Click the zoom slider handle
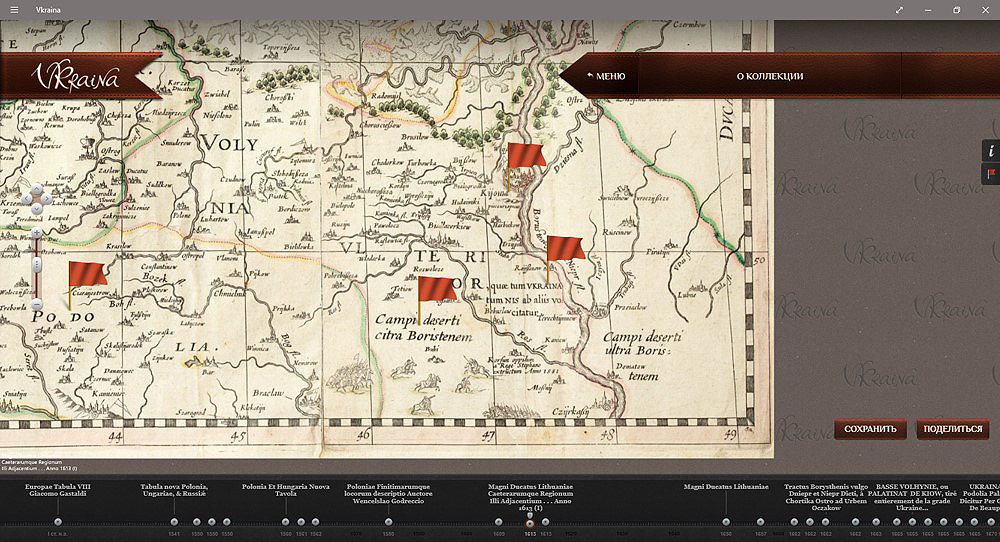 [x=37, y=265]
